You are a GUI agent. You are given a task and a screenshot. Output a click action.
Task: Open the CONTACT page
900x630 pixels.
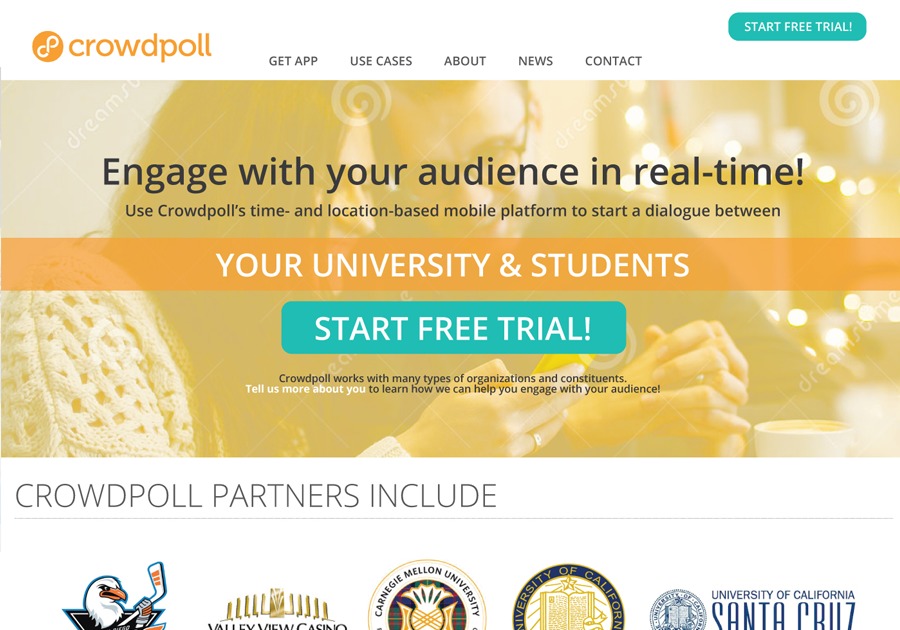tap(614, 61)
